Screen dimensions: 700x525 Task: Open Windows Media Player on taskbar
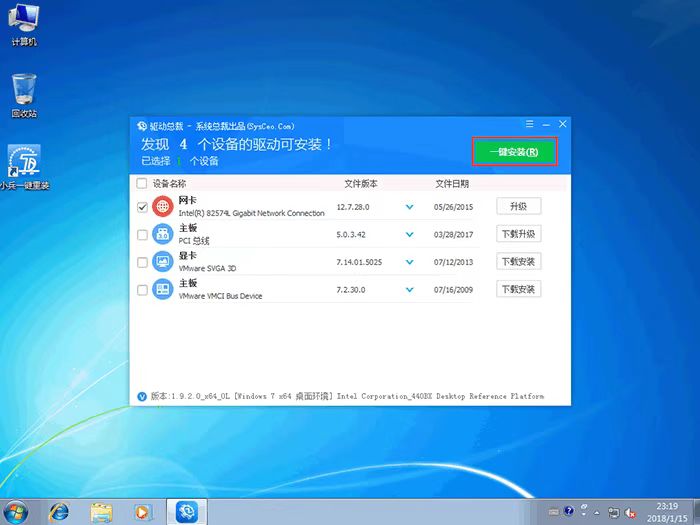[143, 512]
